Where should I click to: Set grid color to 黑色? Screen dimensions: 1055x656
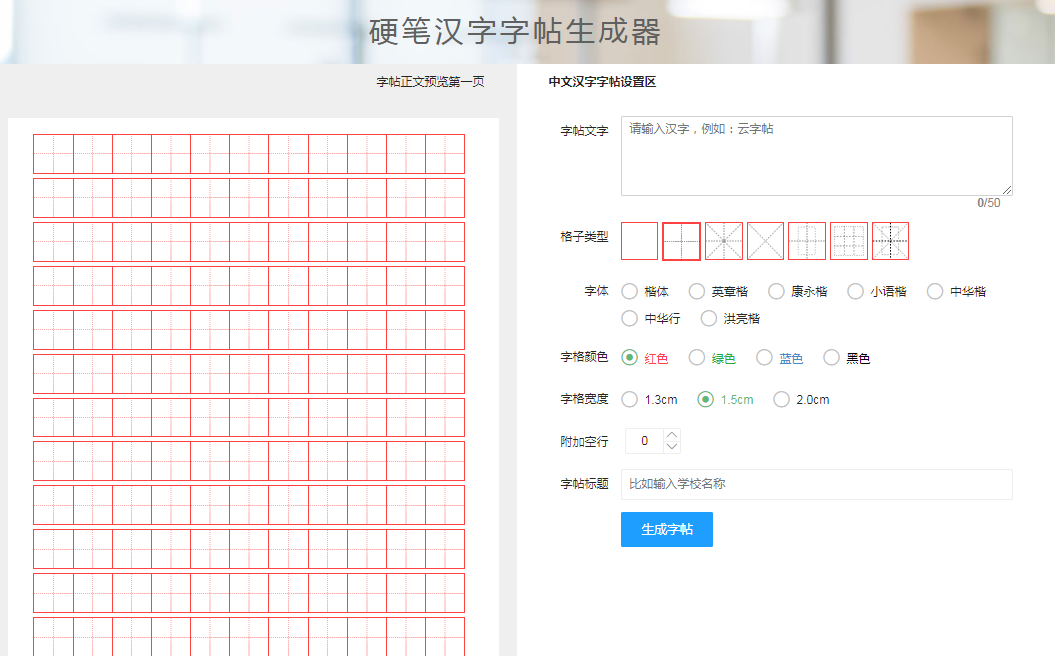coord(846,358)
